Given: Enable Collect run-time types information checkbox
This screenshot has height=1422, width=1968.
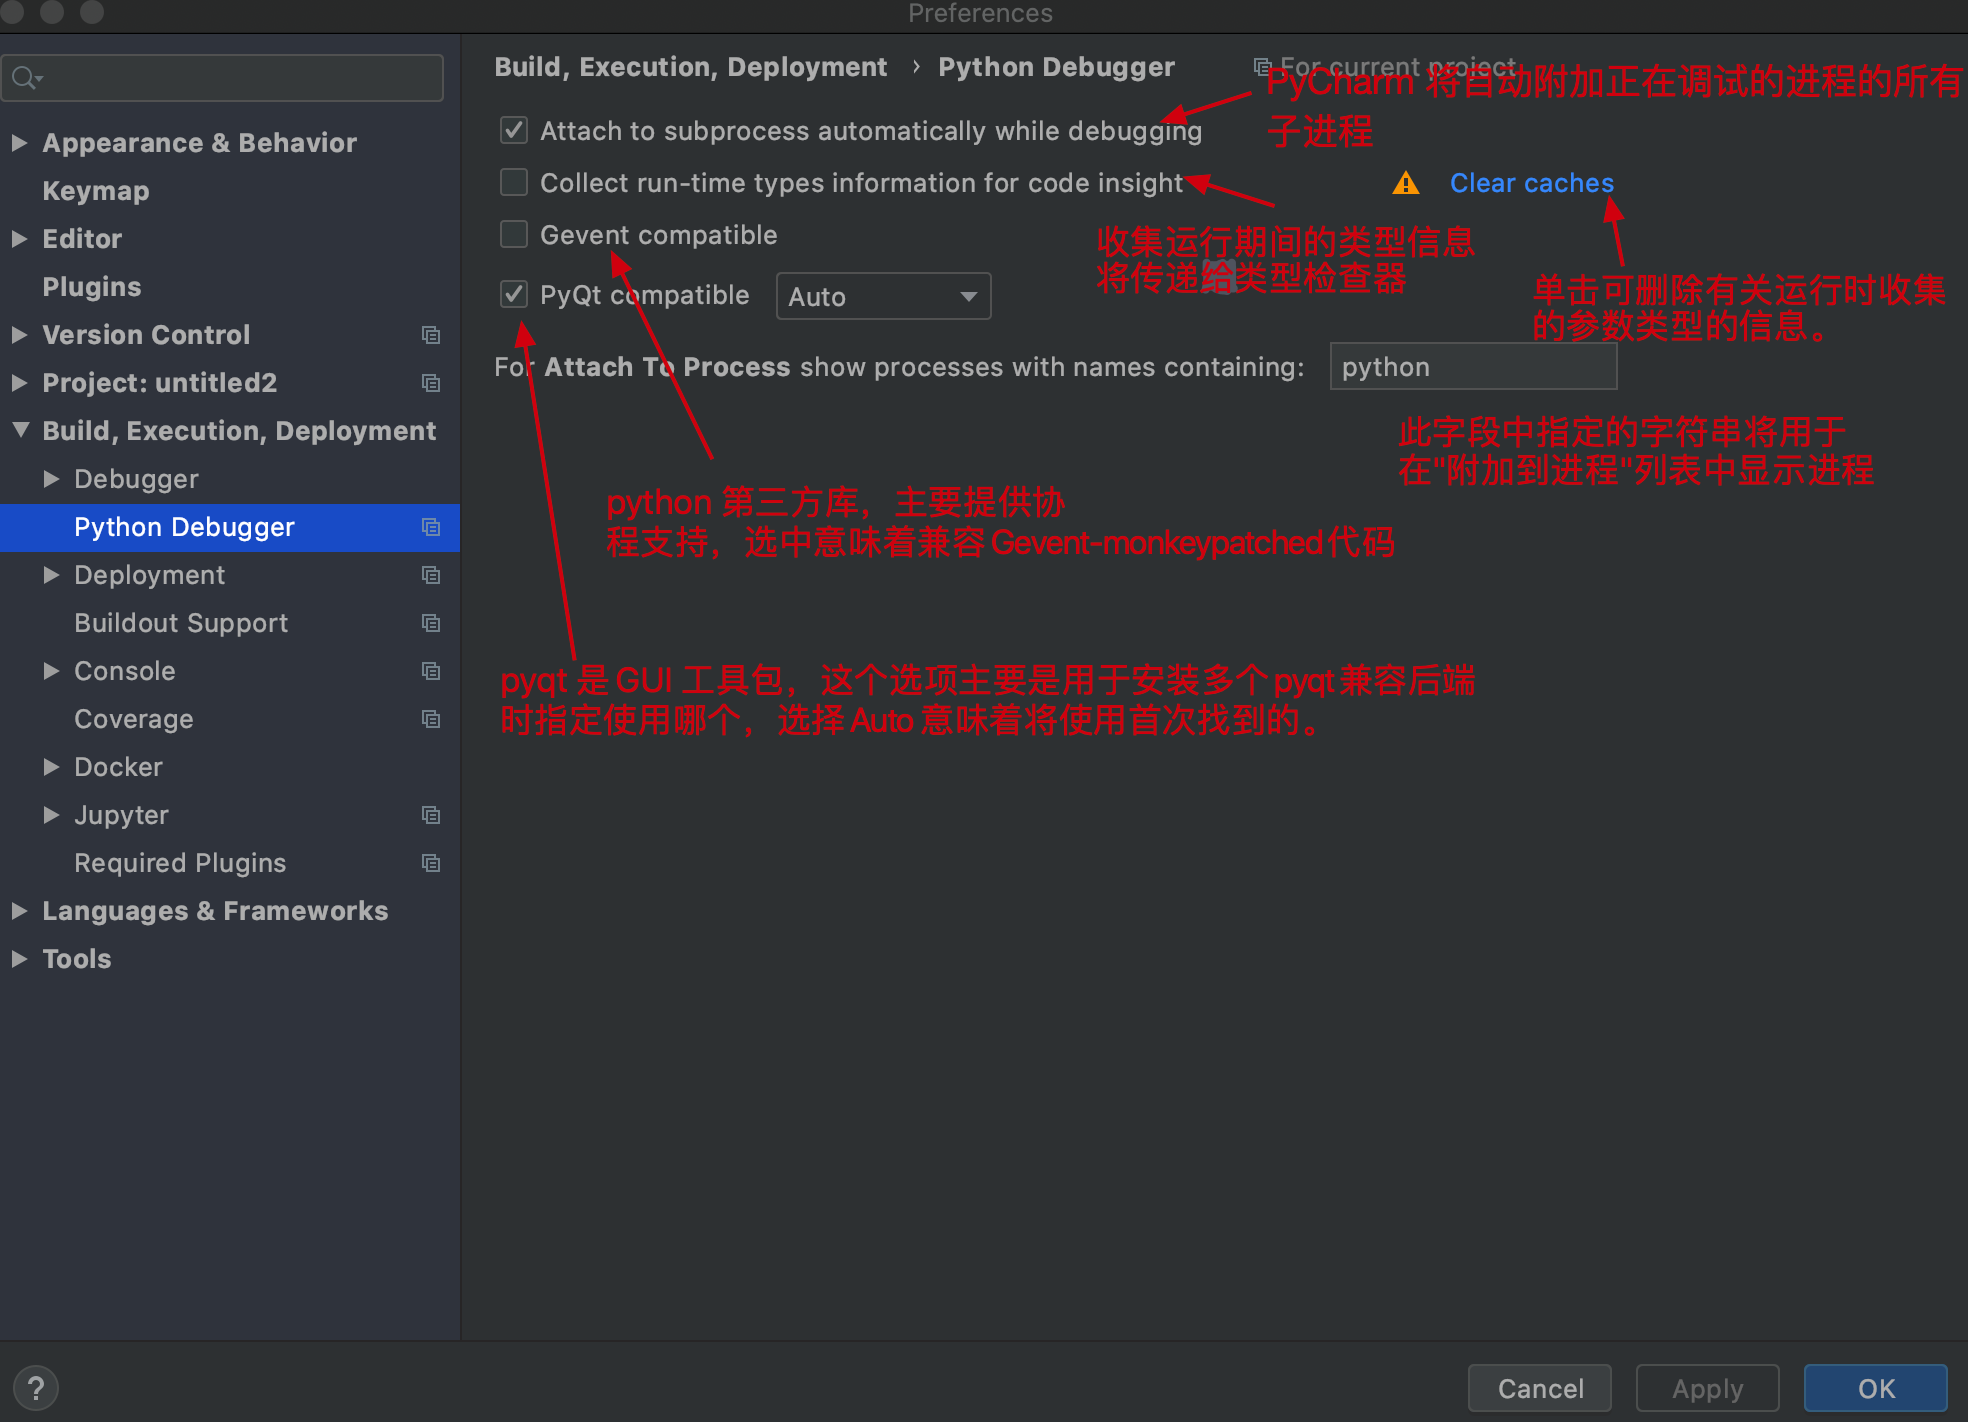Looking at the screenshot, I should (514, 182).
